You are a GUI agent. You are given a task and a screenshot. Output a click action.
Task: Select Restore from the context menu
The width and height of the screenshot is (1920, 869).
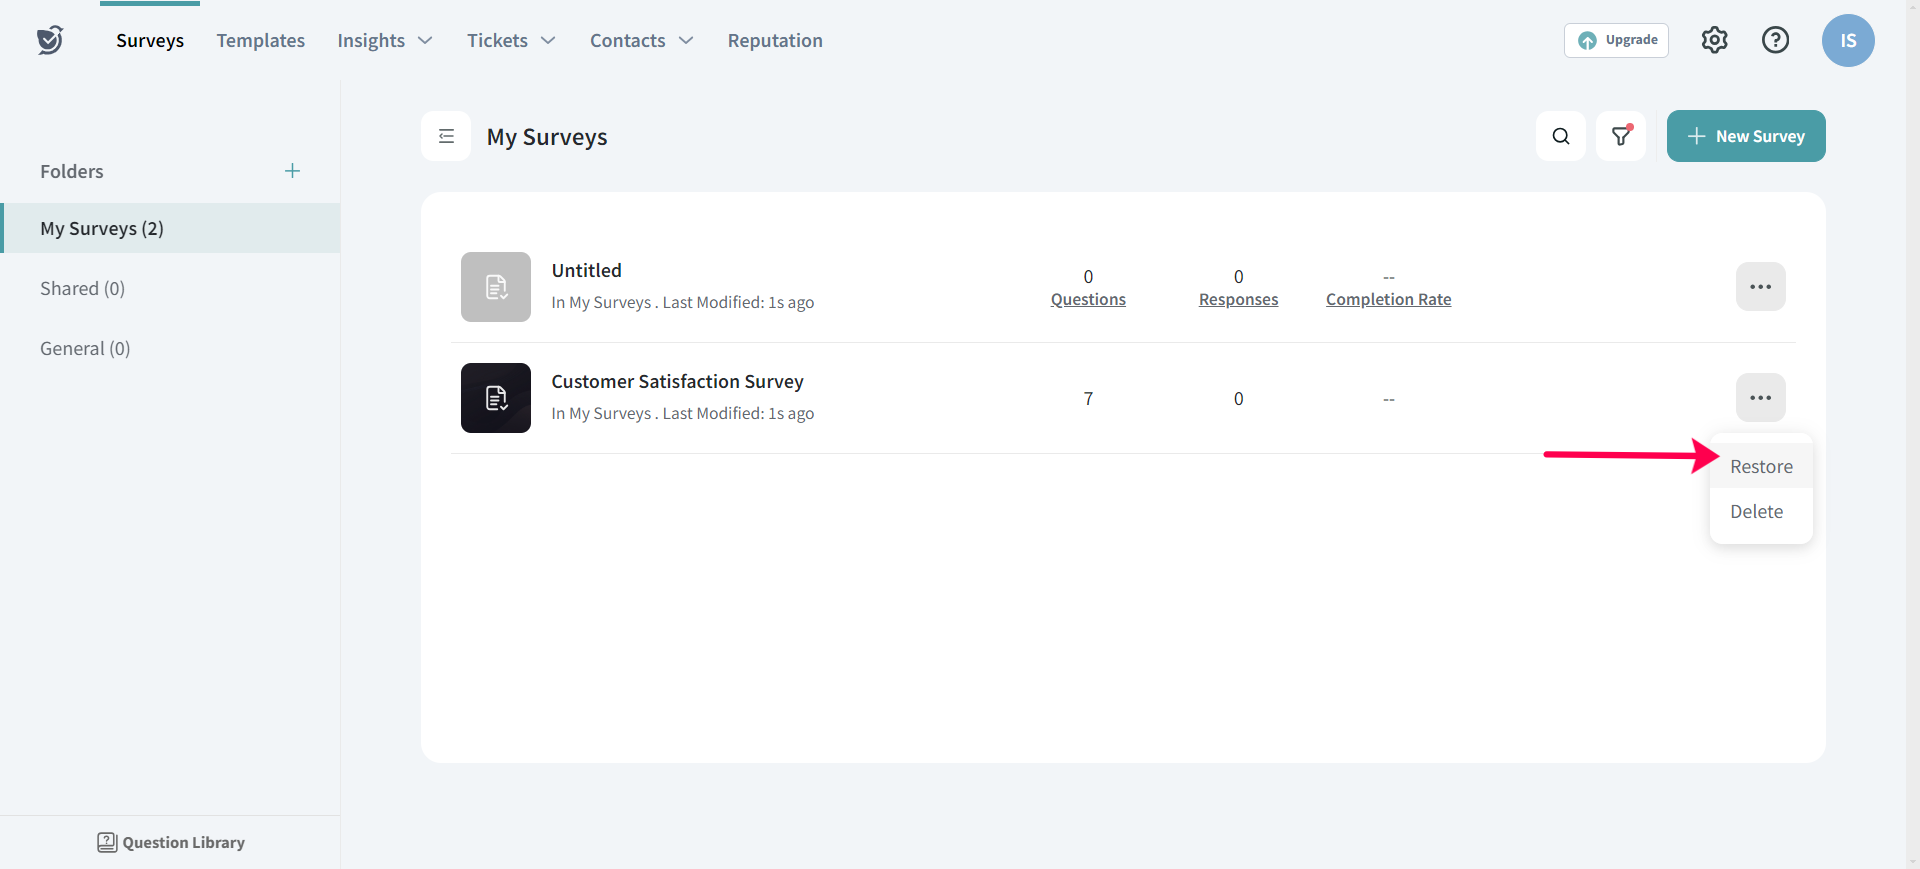click(x=1761, y=467)
